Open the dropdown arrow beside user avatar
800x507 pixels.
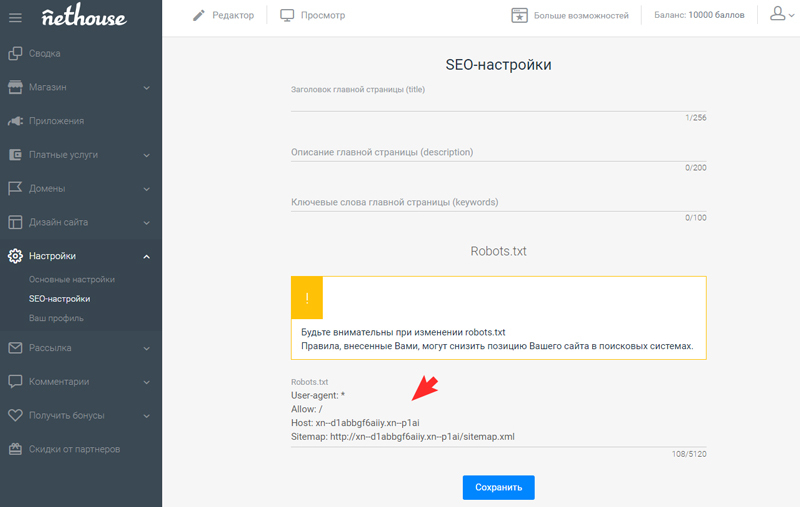pyautogui.click(x=791, y=15)
